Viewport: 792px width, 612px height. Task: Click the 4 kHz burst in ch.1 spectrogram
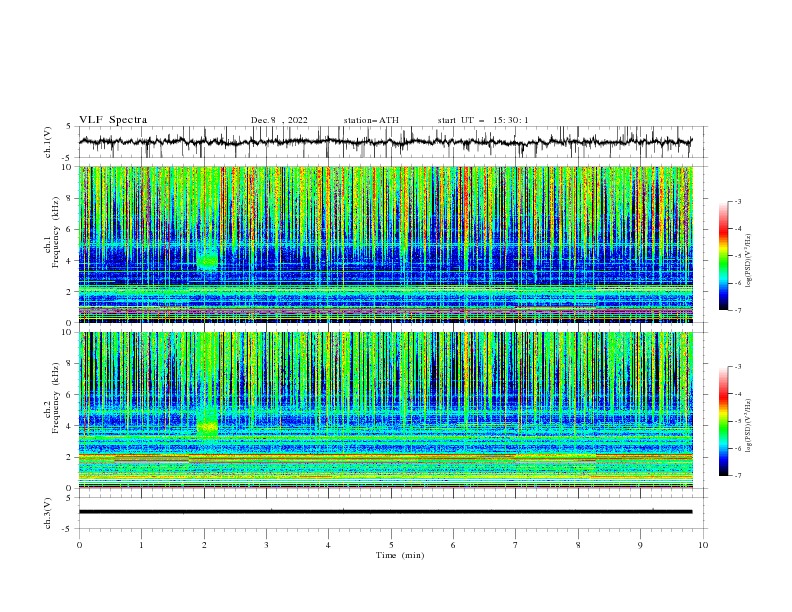[x=208, y=260]
